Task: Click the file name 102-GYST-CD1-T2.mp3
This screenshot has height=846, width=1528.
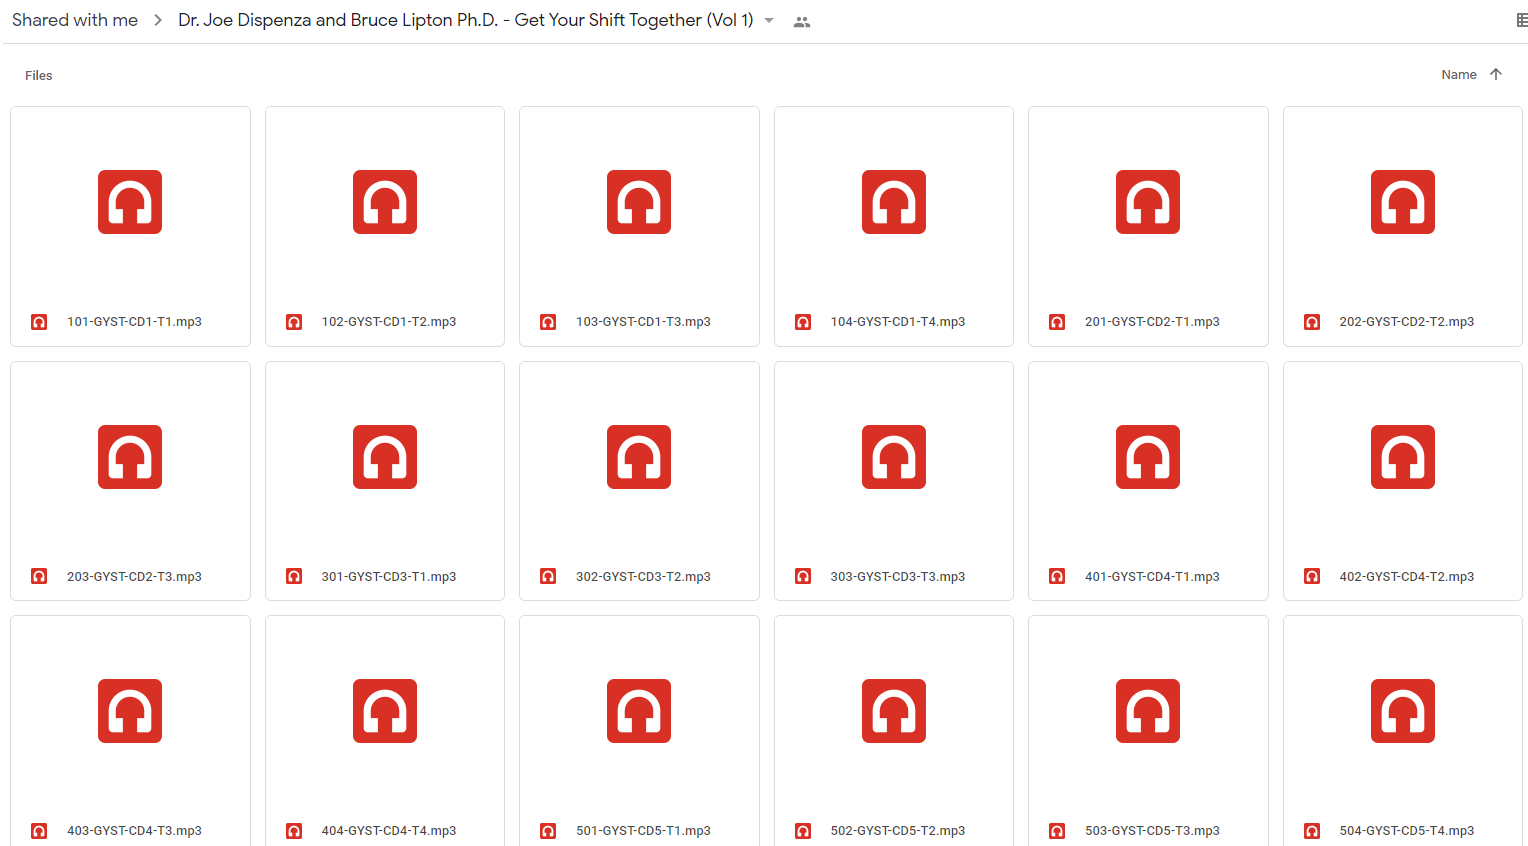Action: [389, 322]
